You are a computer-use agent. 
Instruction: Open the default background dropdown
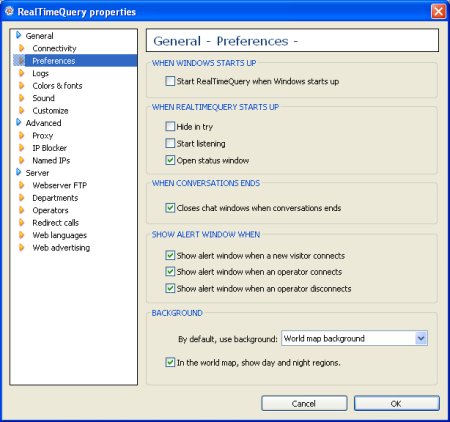(421, 339)
